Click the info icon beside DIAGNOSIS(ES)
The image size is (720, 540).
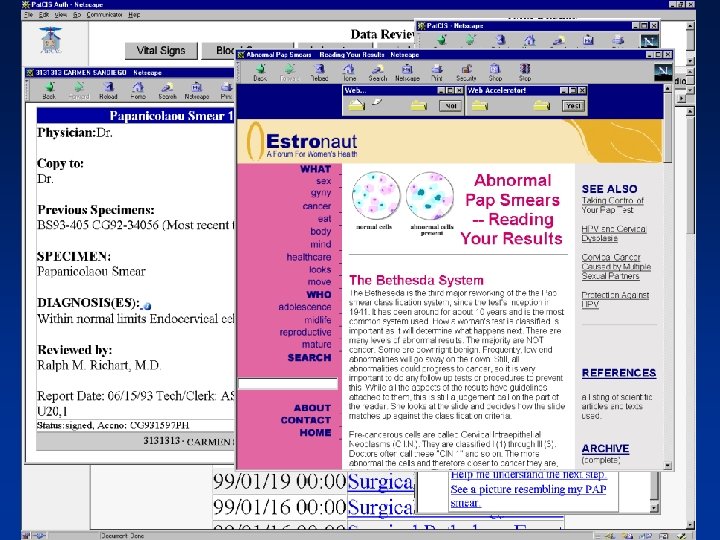coord(147,306)
